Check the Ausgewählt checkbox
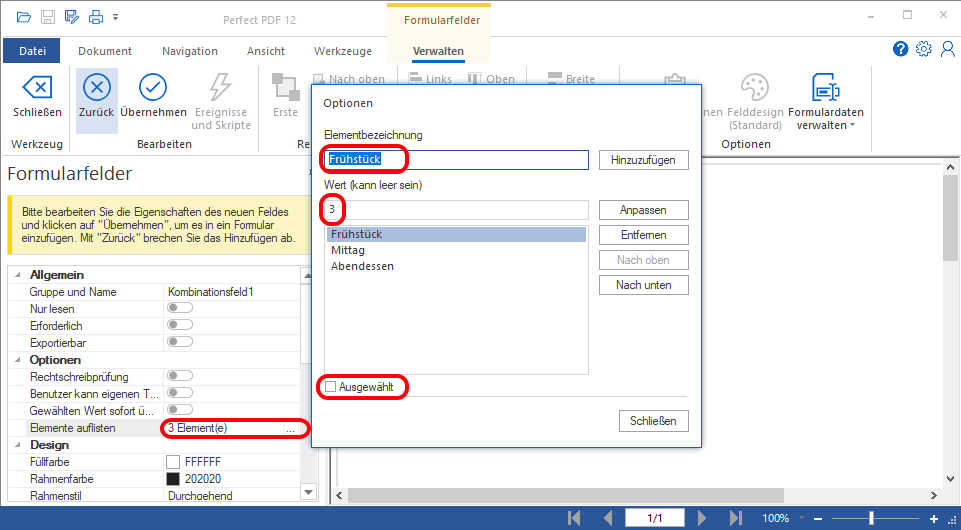The width and height of the screenshot is (961, 530). pyautogui.click(x=331, y=386)
